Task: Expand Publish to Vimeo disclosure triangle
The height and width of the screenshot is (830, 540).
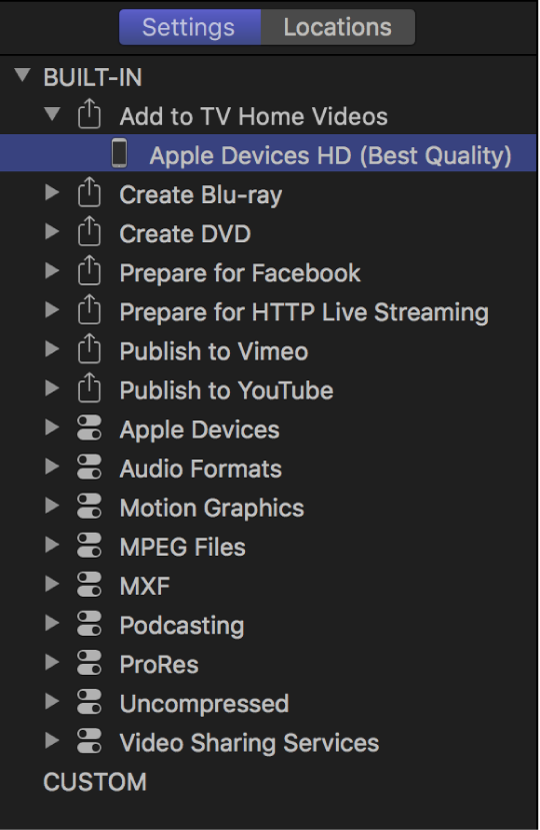Action: [x=52, y=349]
